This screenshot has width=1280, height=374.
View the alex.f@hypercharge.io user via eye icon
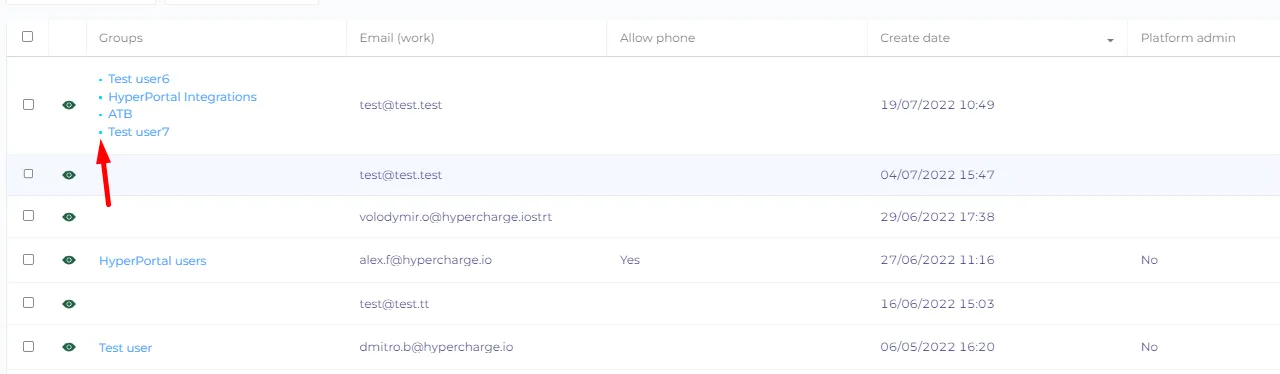coord(69,260)
